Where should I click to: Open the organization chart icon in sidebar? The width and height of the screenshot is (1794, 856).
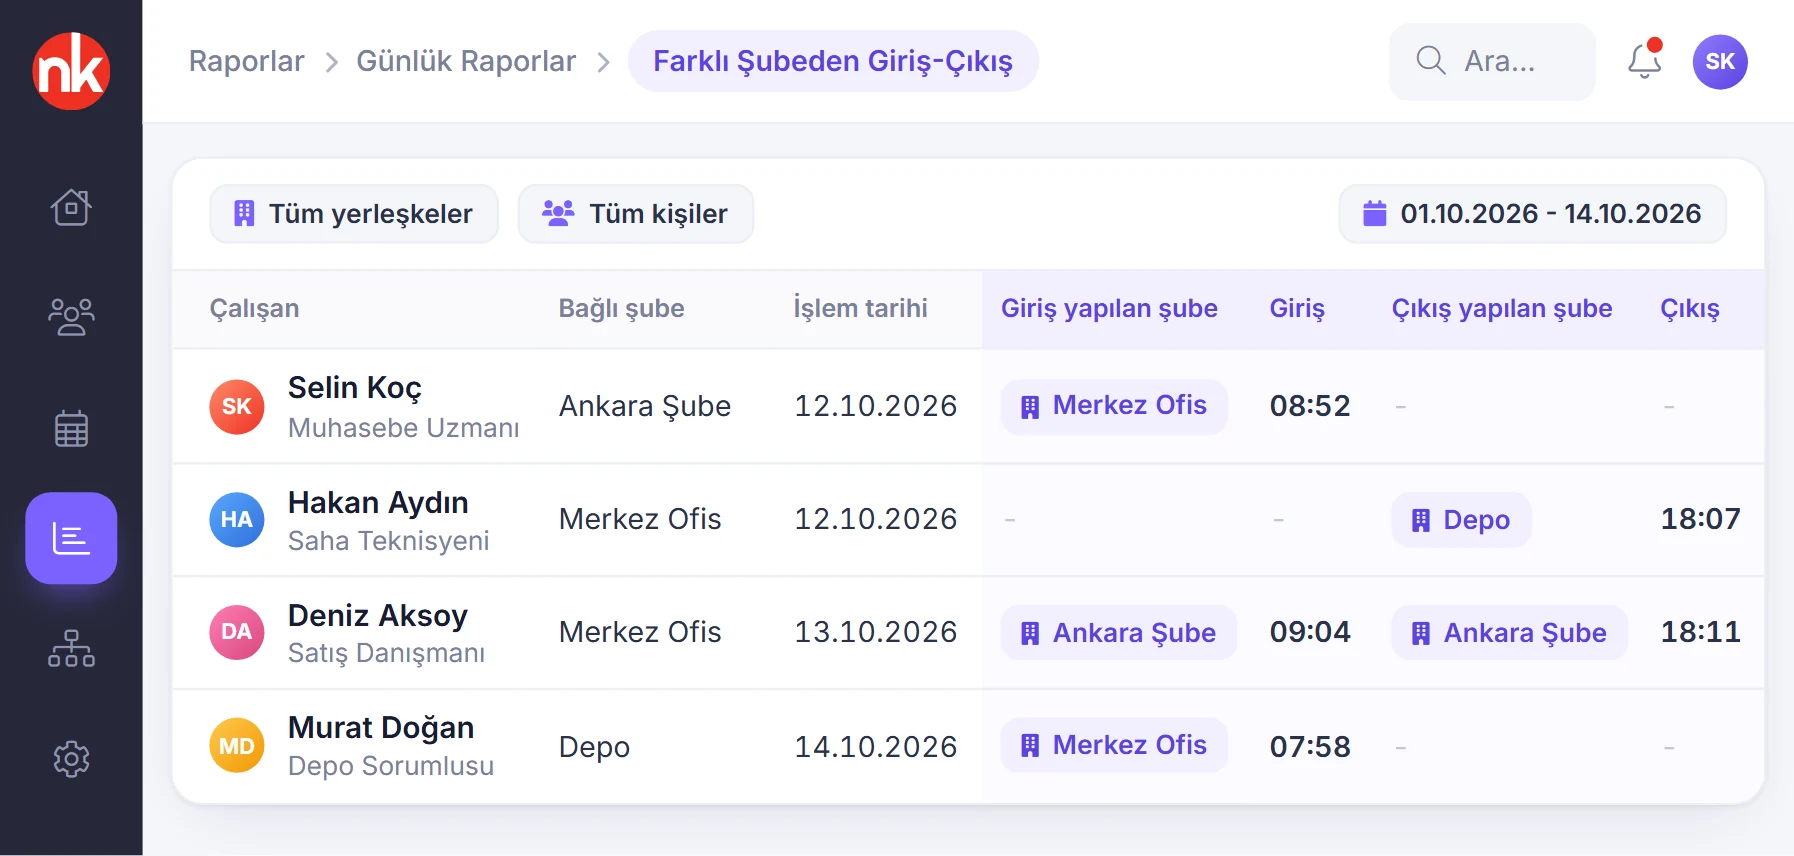(x=71, y=648)
